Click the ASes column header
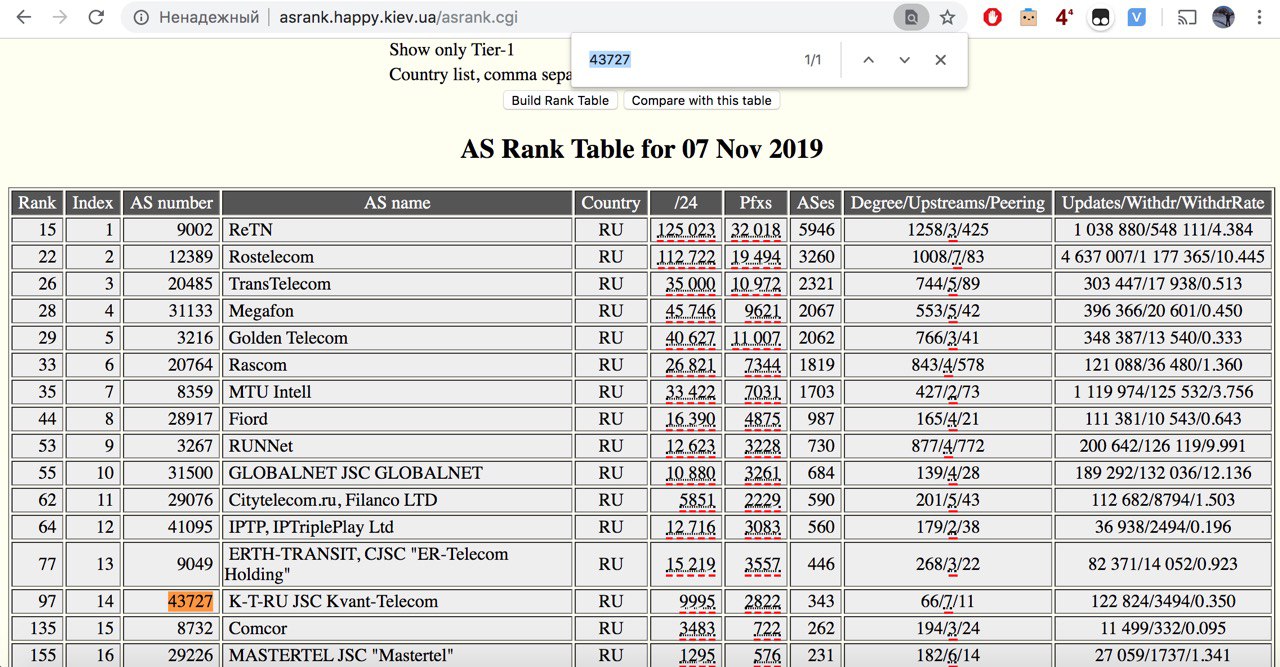 (815, 202)
